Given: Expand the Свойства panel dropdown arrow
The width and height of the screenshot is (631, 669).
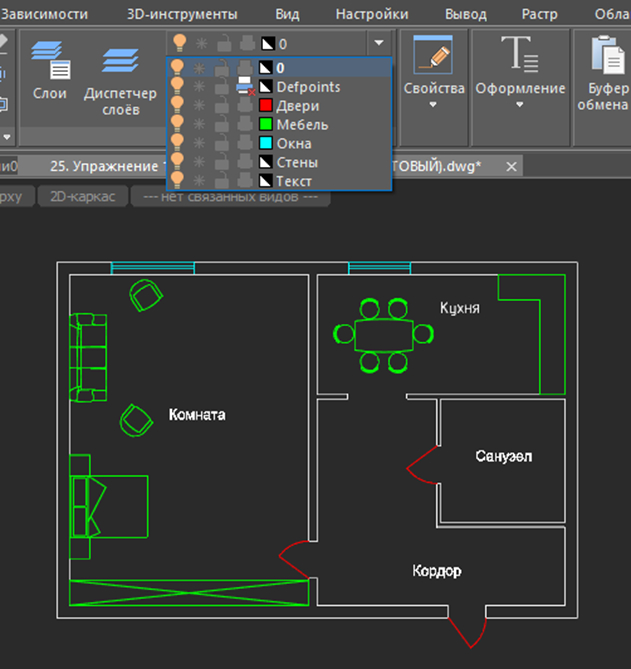Looking at the screenshot, I should point(434,105).
